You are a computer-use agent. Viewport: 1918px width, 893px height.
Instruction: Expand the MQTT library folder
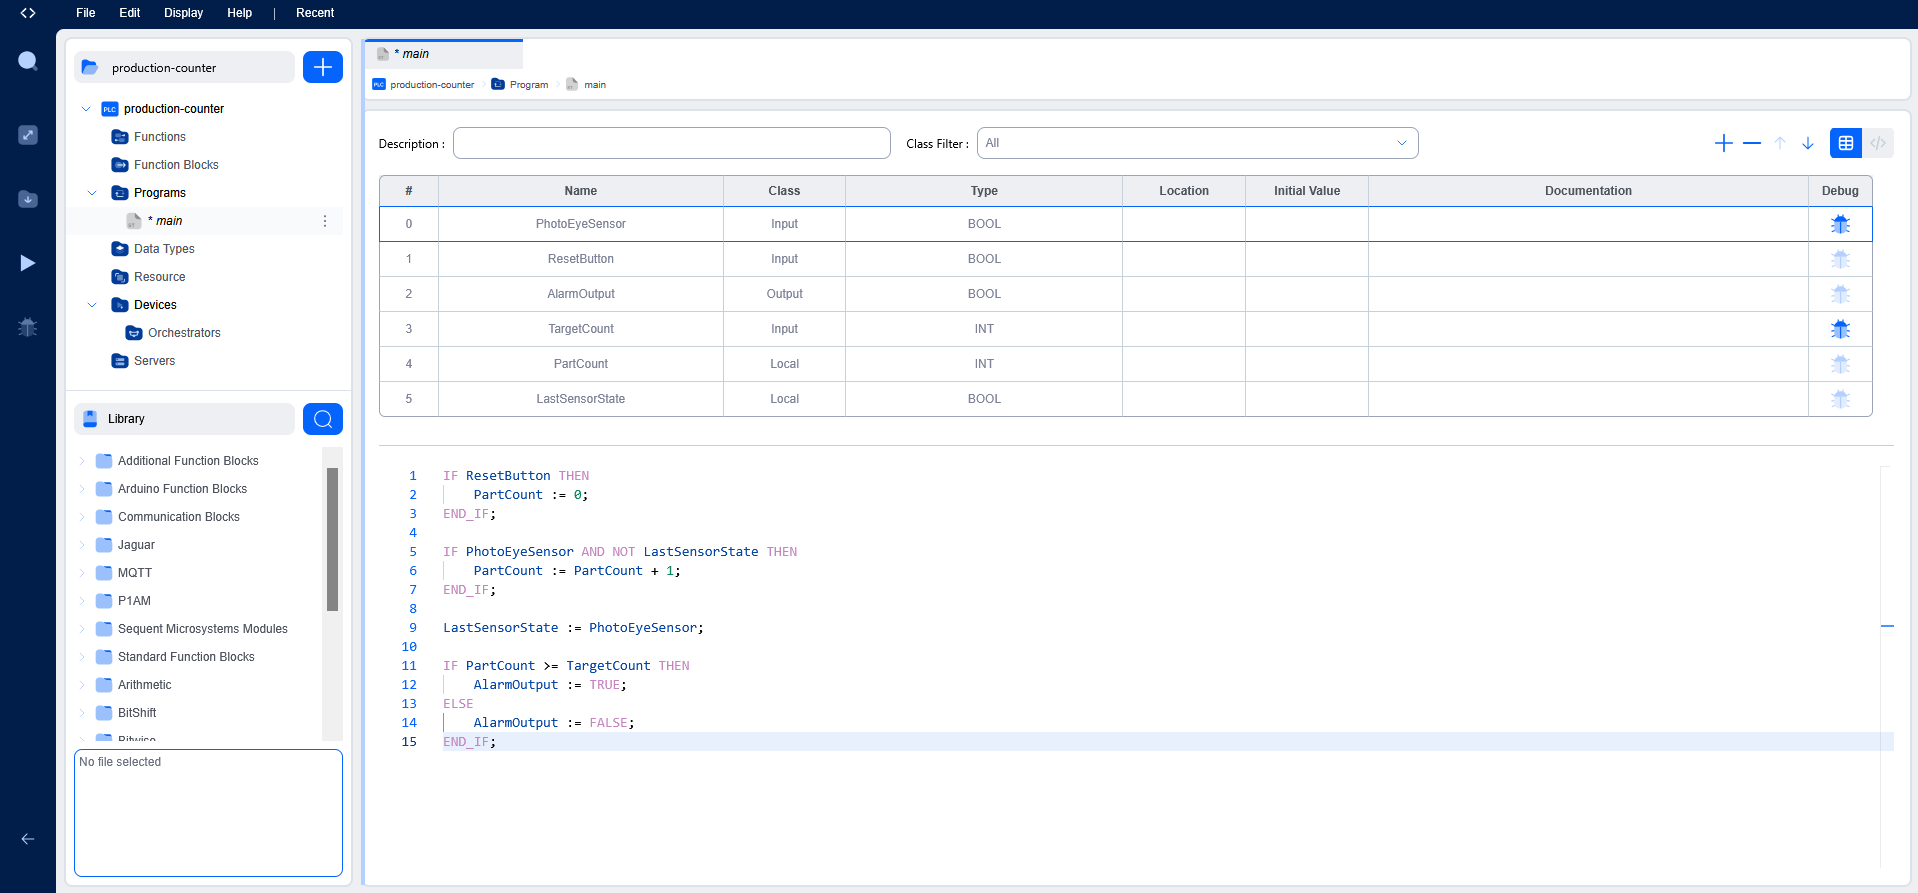point(82,573)
